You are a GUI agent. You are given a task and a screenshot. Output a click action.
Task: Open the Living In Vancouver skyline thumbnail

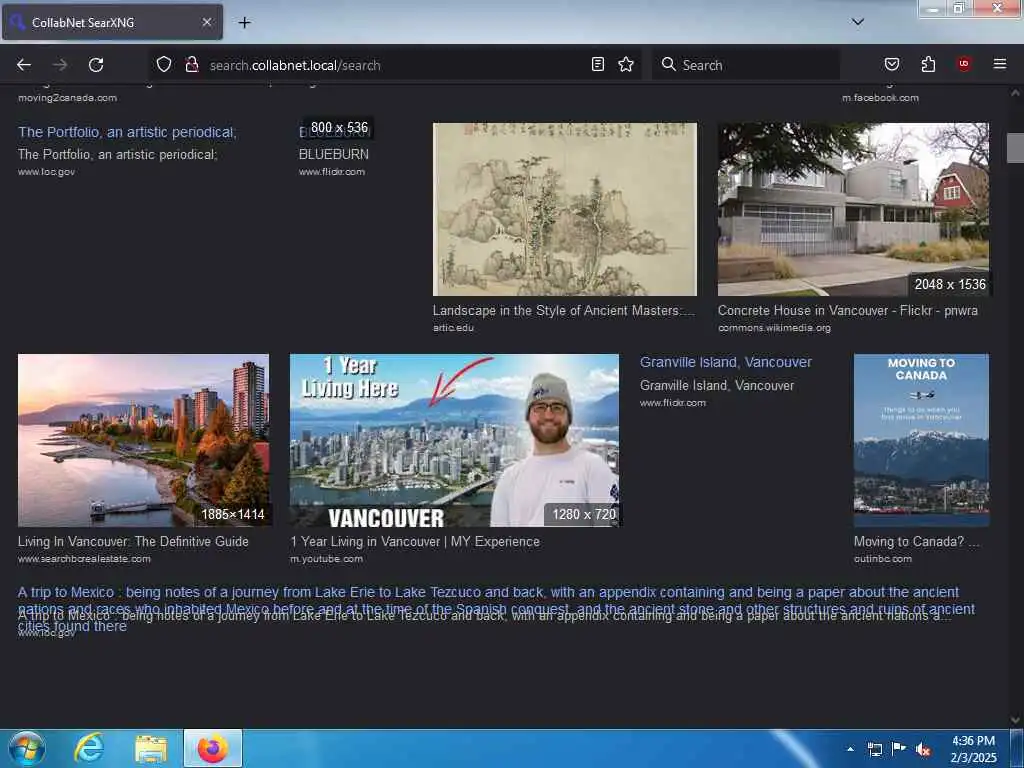click(143, 440)
